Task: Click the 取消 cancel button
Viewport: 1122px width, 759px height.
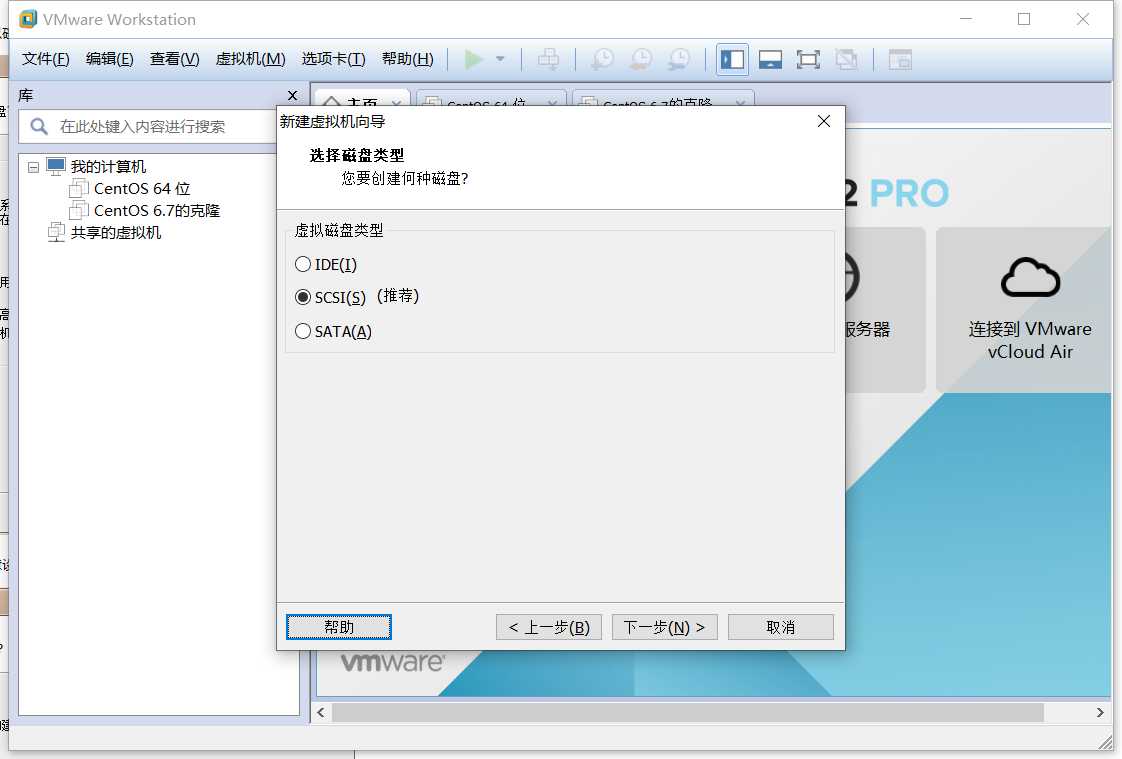Action: (x=781, y=627)
